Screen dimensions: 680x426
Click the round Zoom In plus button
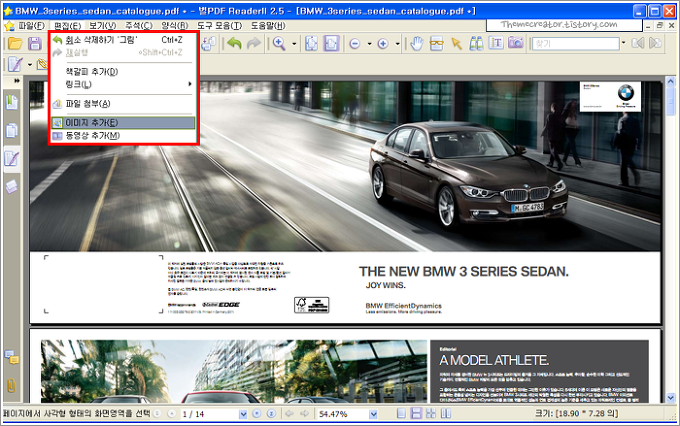[x=383, y=44]
